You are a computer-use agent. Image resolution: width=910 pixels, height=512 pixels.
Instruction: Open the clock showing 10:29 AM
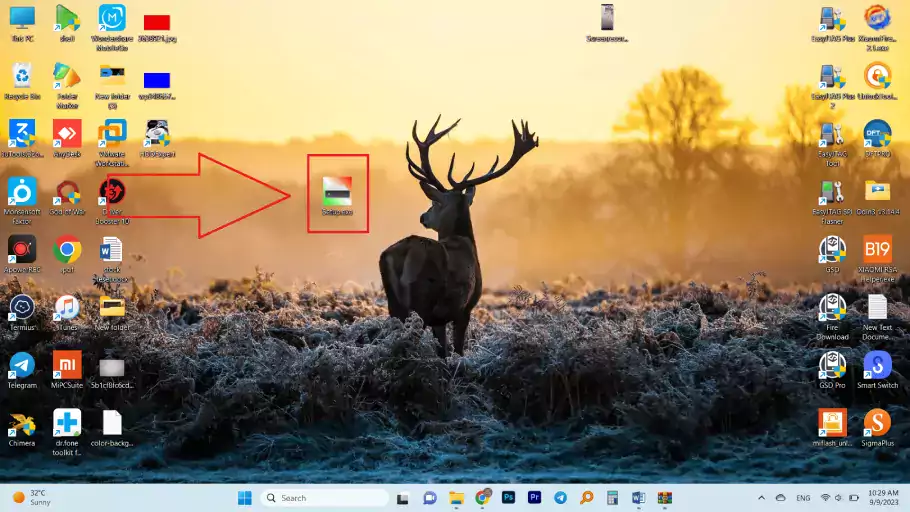pos(878,497)
